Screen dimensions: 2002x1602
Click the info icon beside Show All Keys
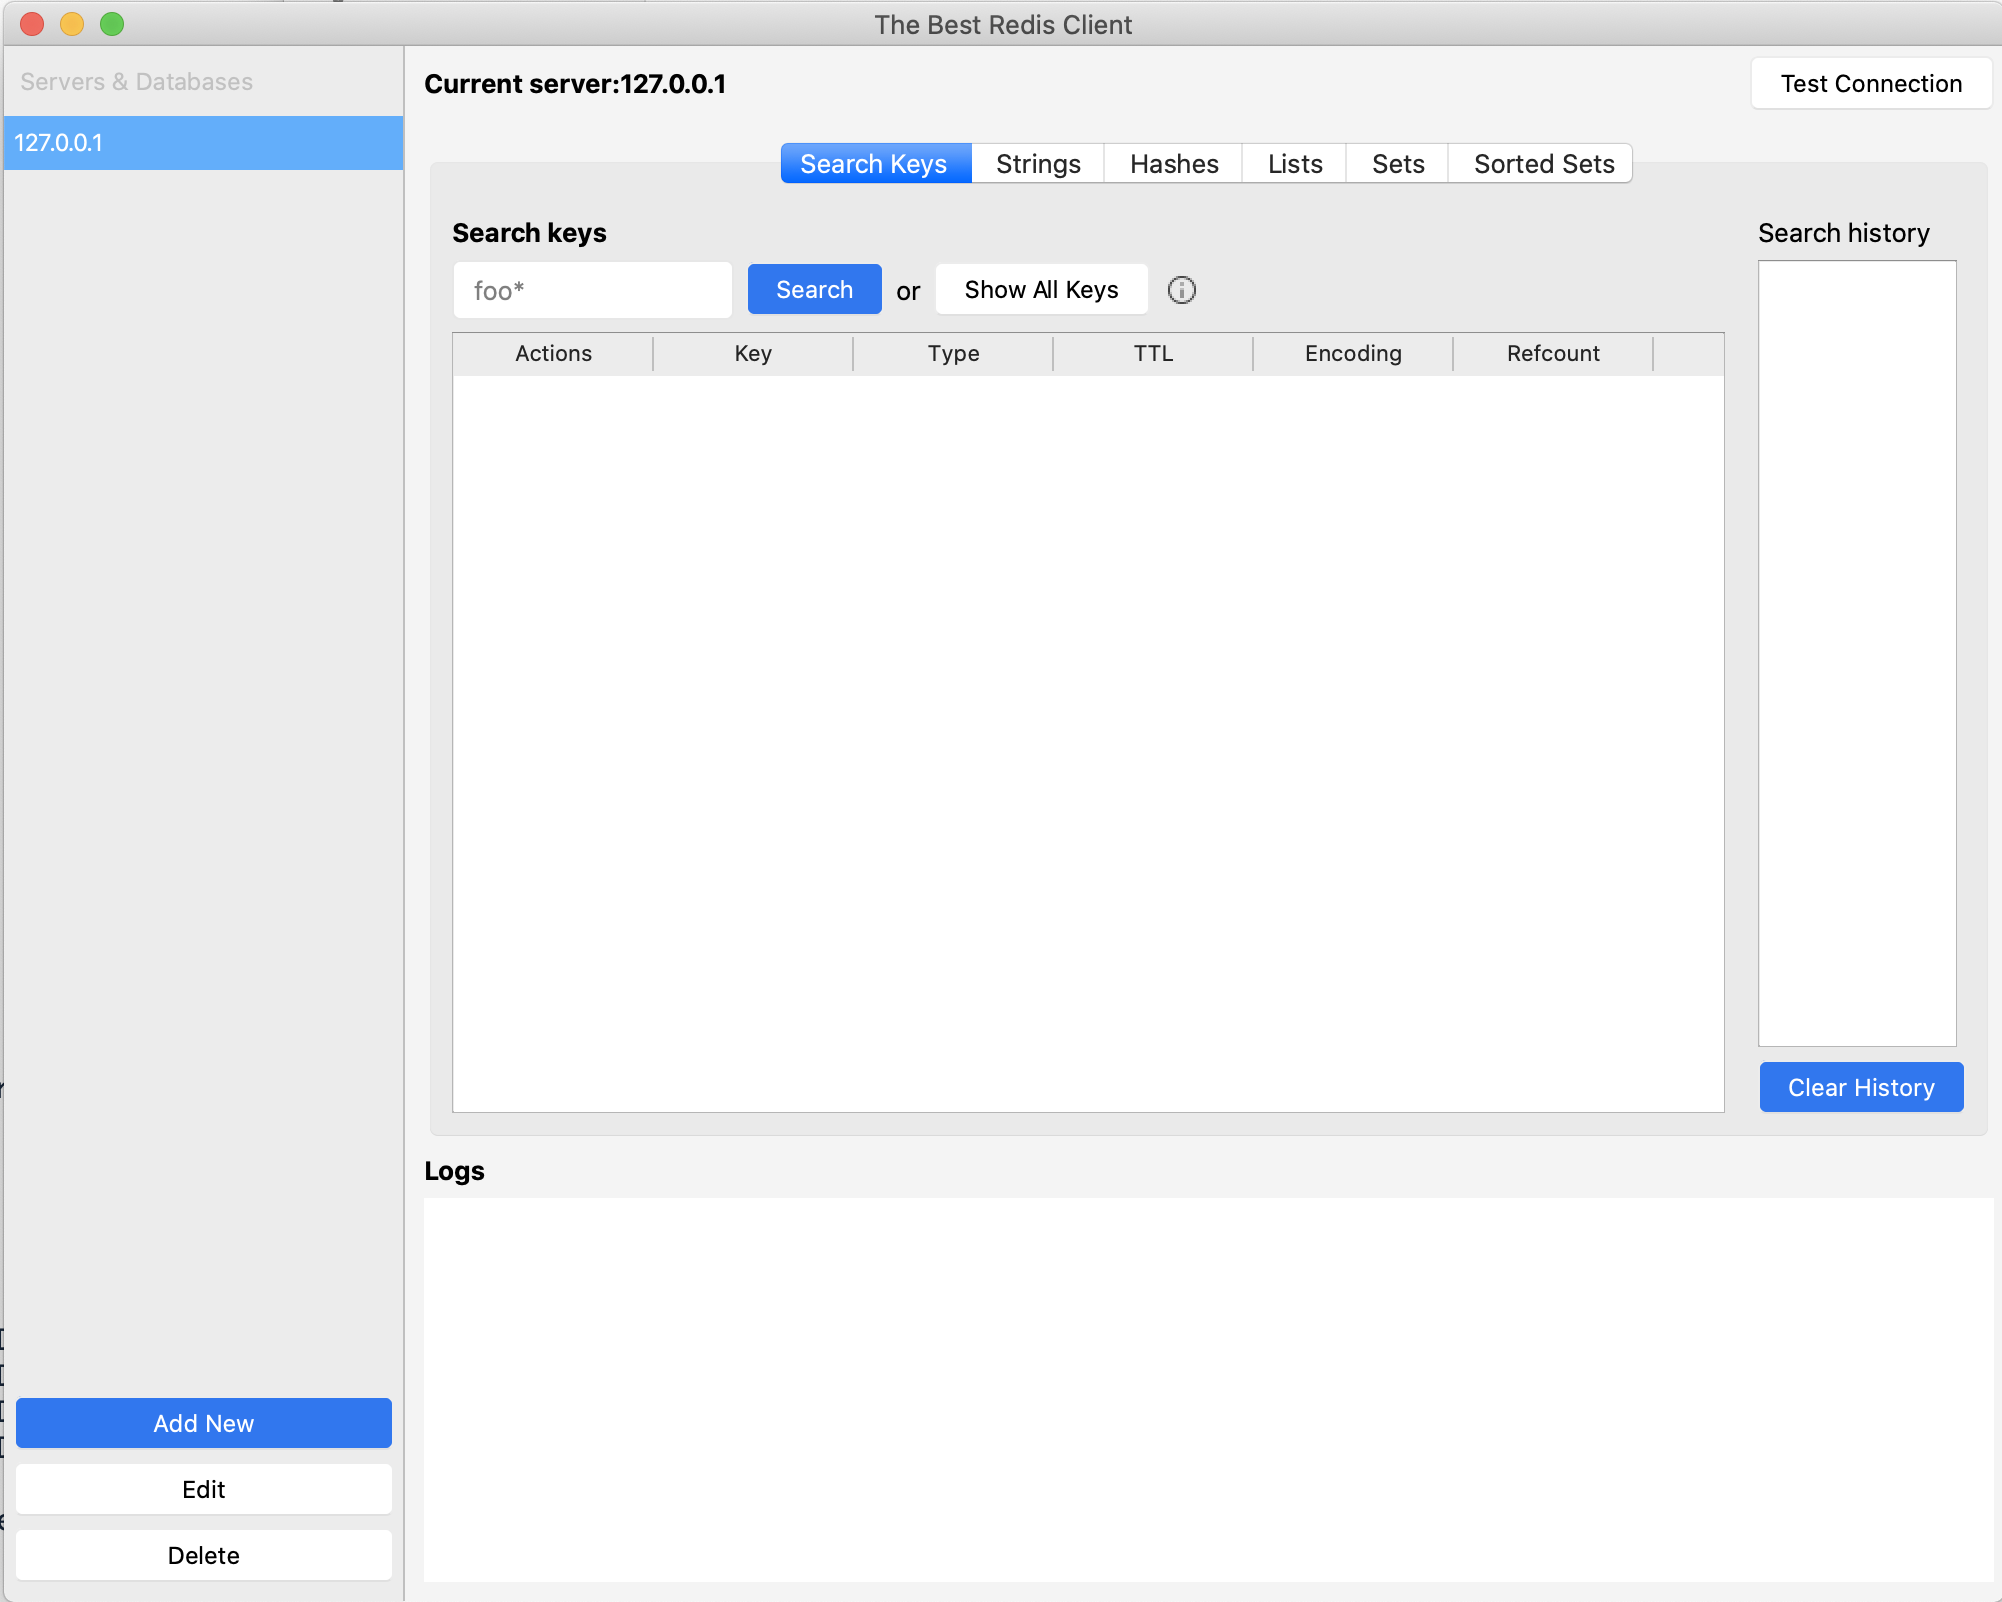tap(1181, 290)
